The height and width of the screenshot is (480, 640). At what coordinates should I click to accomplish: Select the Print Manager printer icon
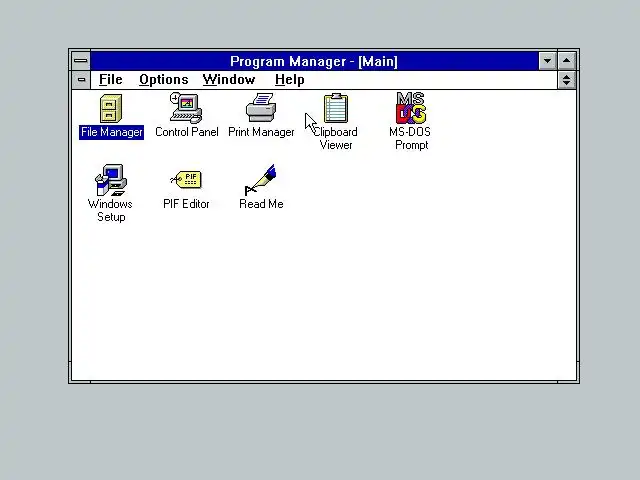261,107
